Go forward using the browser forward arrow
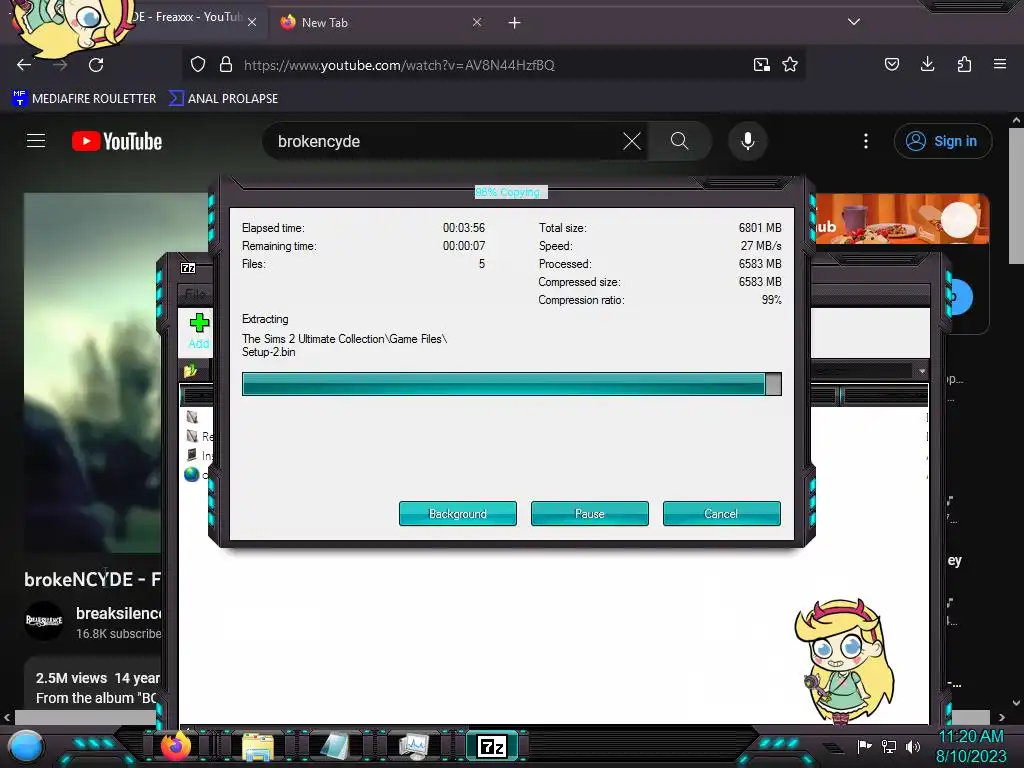Image resolution: width=1024 pixels, height=768 pixels. 60,65
